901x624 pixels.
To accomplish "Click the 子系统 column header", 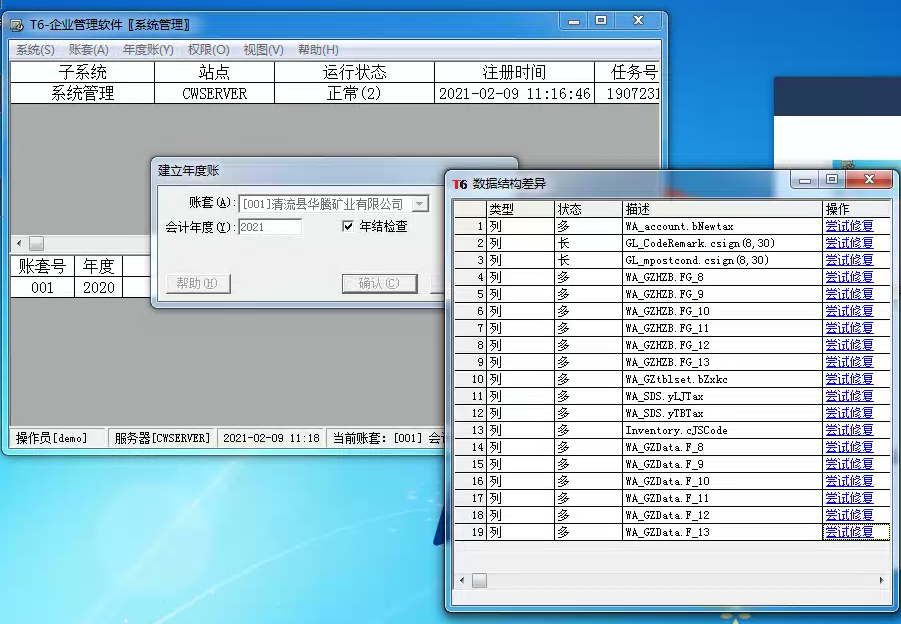I will coord(83,72).
